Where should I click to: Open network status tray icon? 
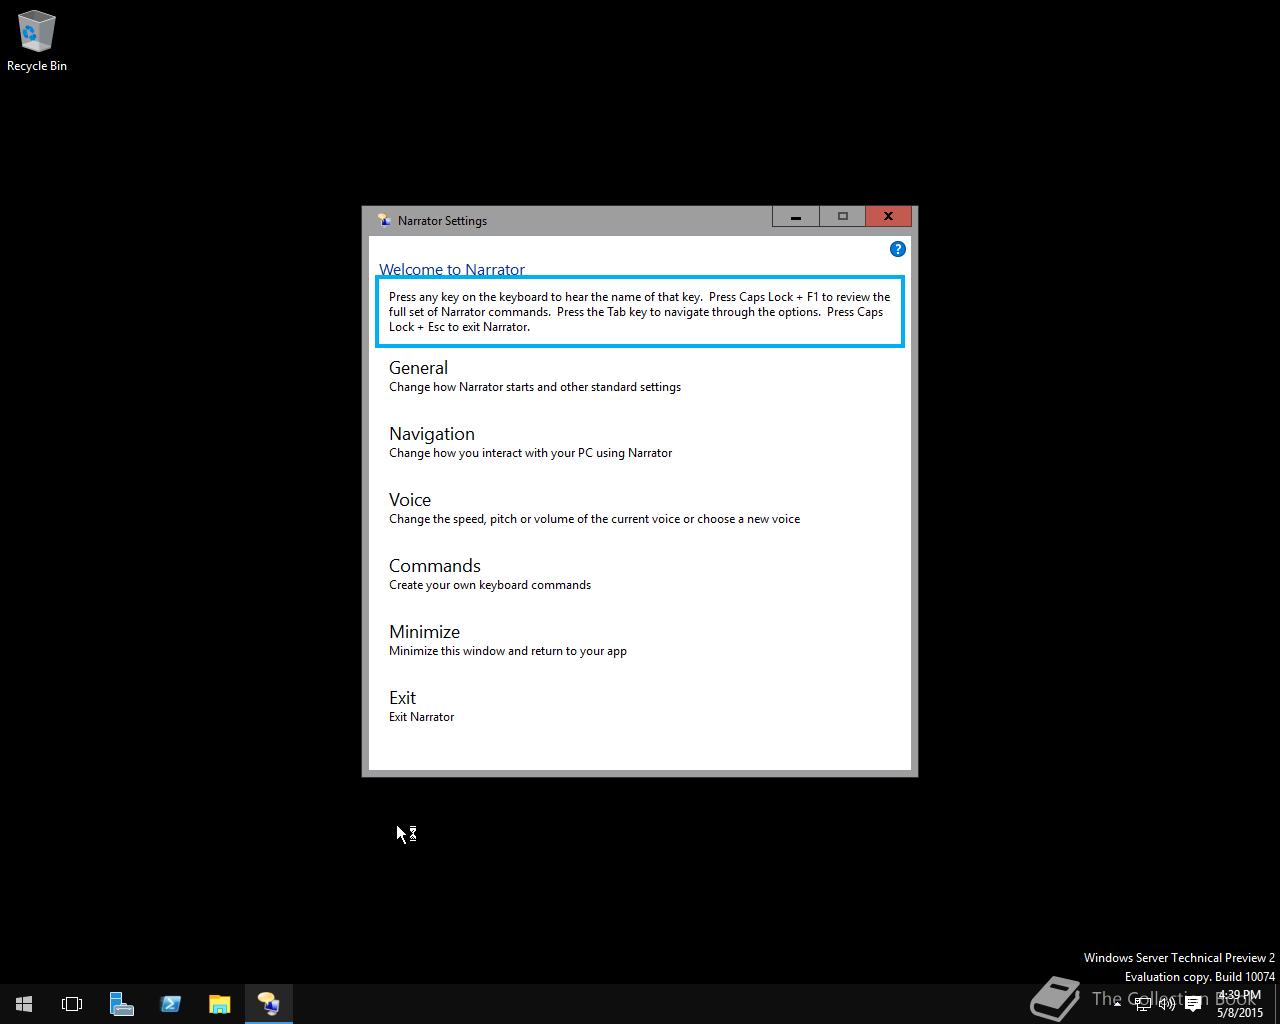1143,1004
